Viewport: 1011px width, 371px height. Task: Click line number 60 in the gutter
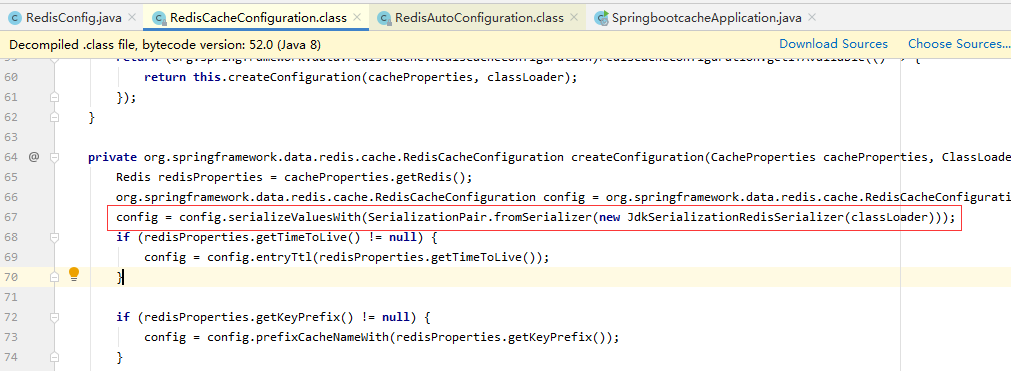[x=11, y=77]
